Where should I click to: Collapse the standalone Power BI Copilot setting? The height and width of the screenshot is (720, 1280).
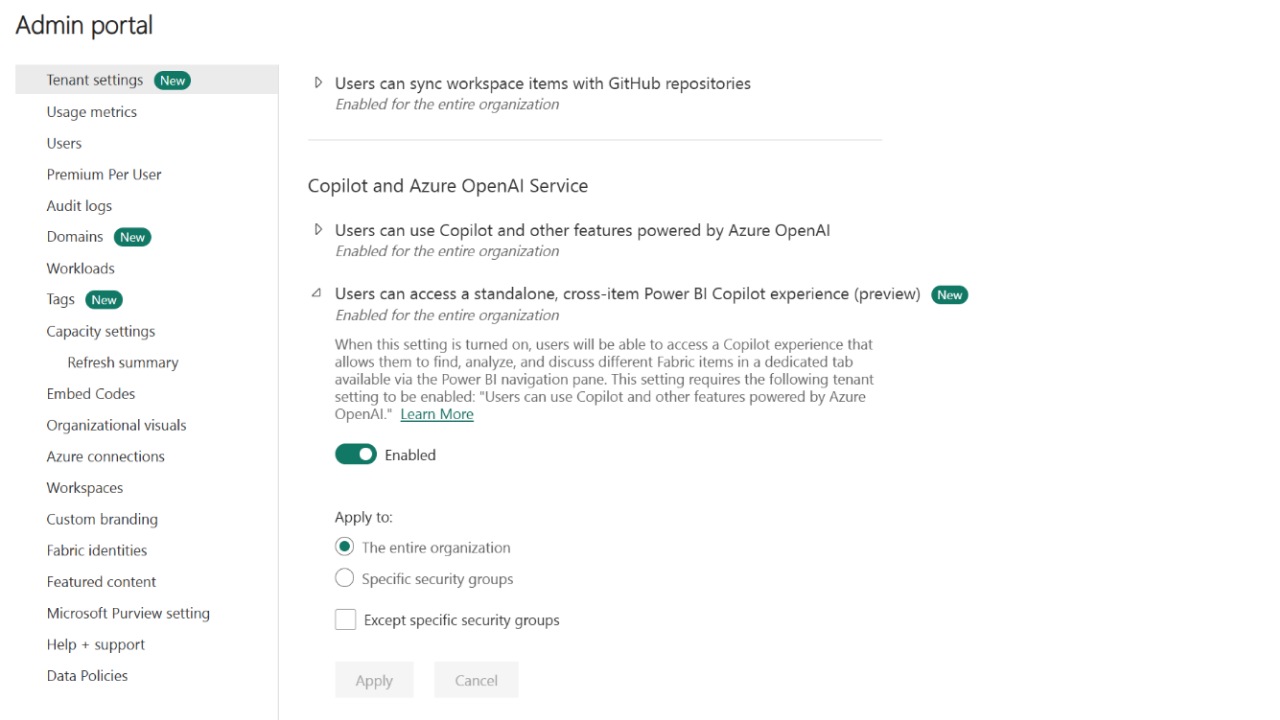click(x=316, y=293)
